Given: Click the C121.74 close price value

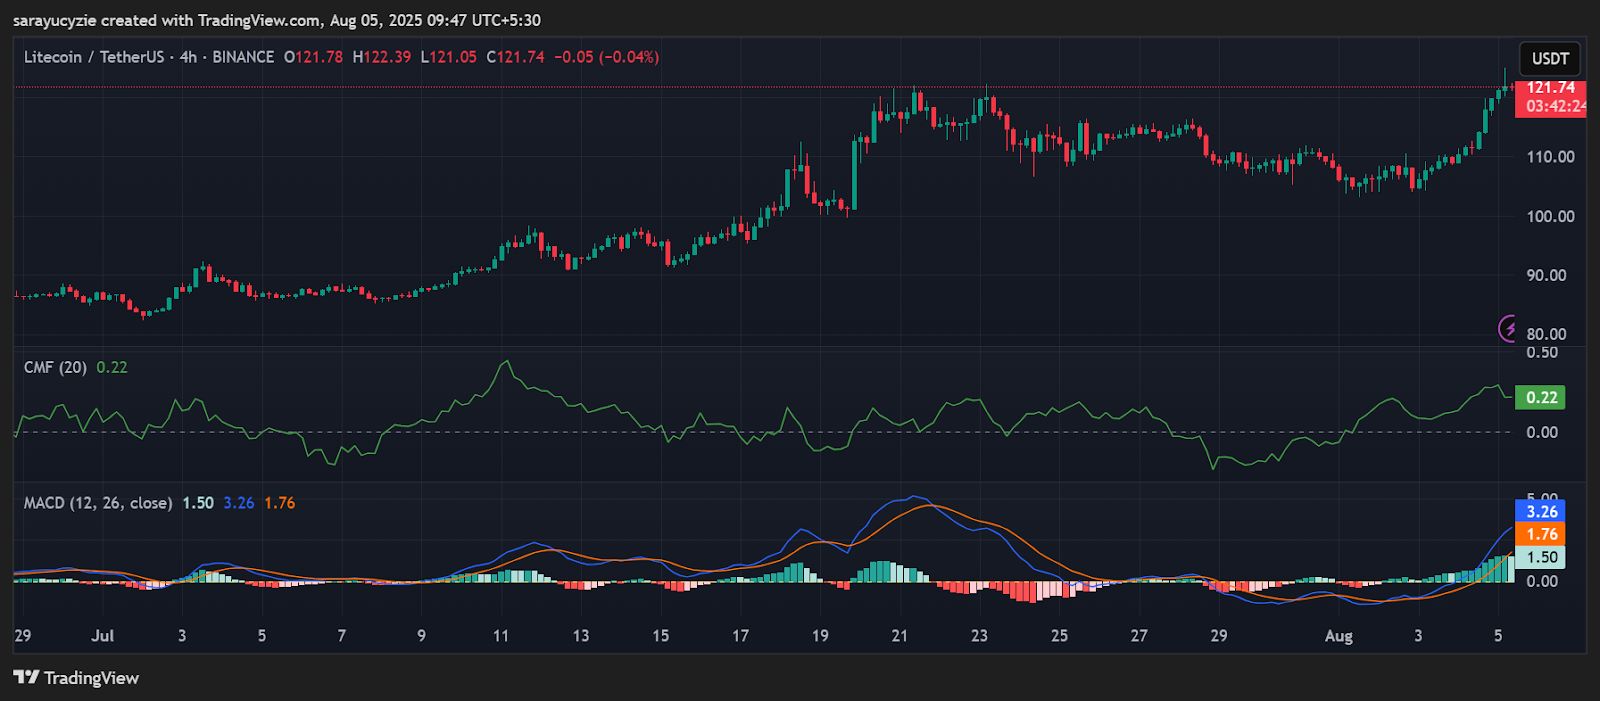Looking at the screenshot, I should (x=515, y=57).
